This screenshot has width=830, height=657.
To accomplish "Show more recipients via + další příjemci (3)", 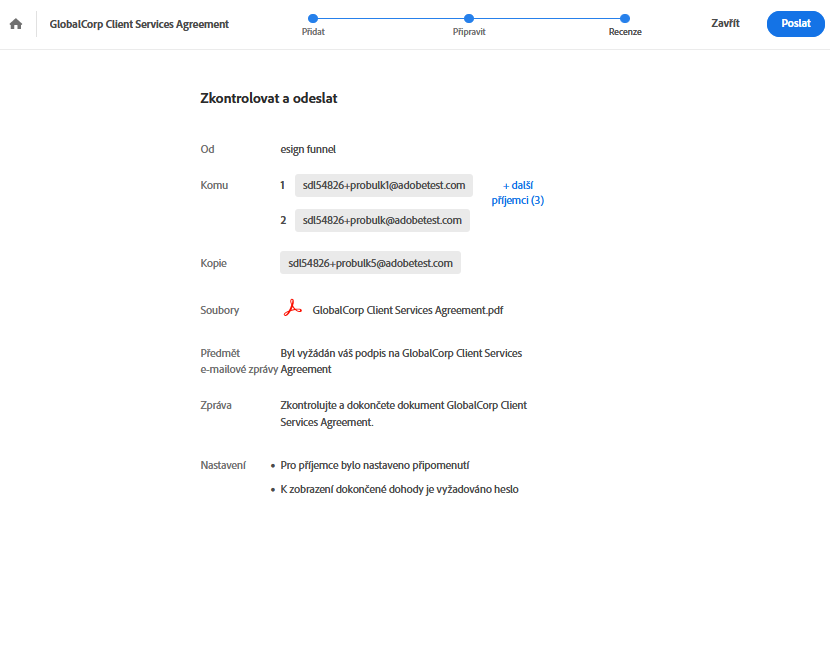I will tap(518, 193).
